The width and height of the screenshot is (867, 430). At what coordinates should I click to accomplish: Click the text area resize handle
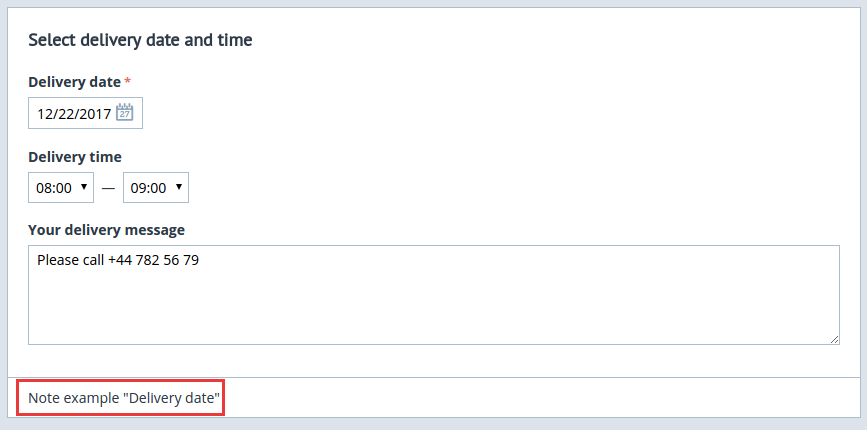click(834, 339)
